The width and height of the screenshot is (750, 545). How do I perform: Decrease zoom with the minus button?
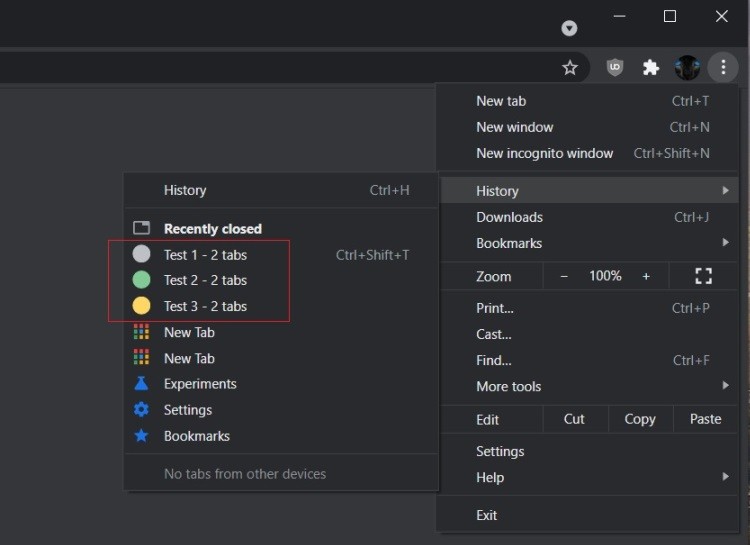564,276
